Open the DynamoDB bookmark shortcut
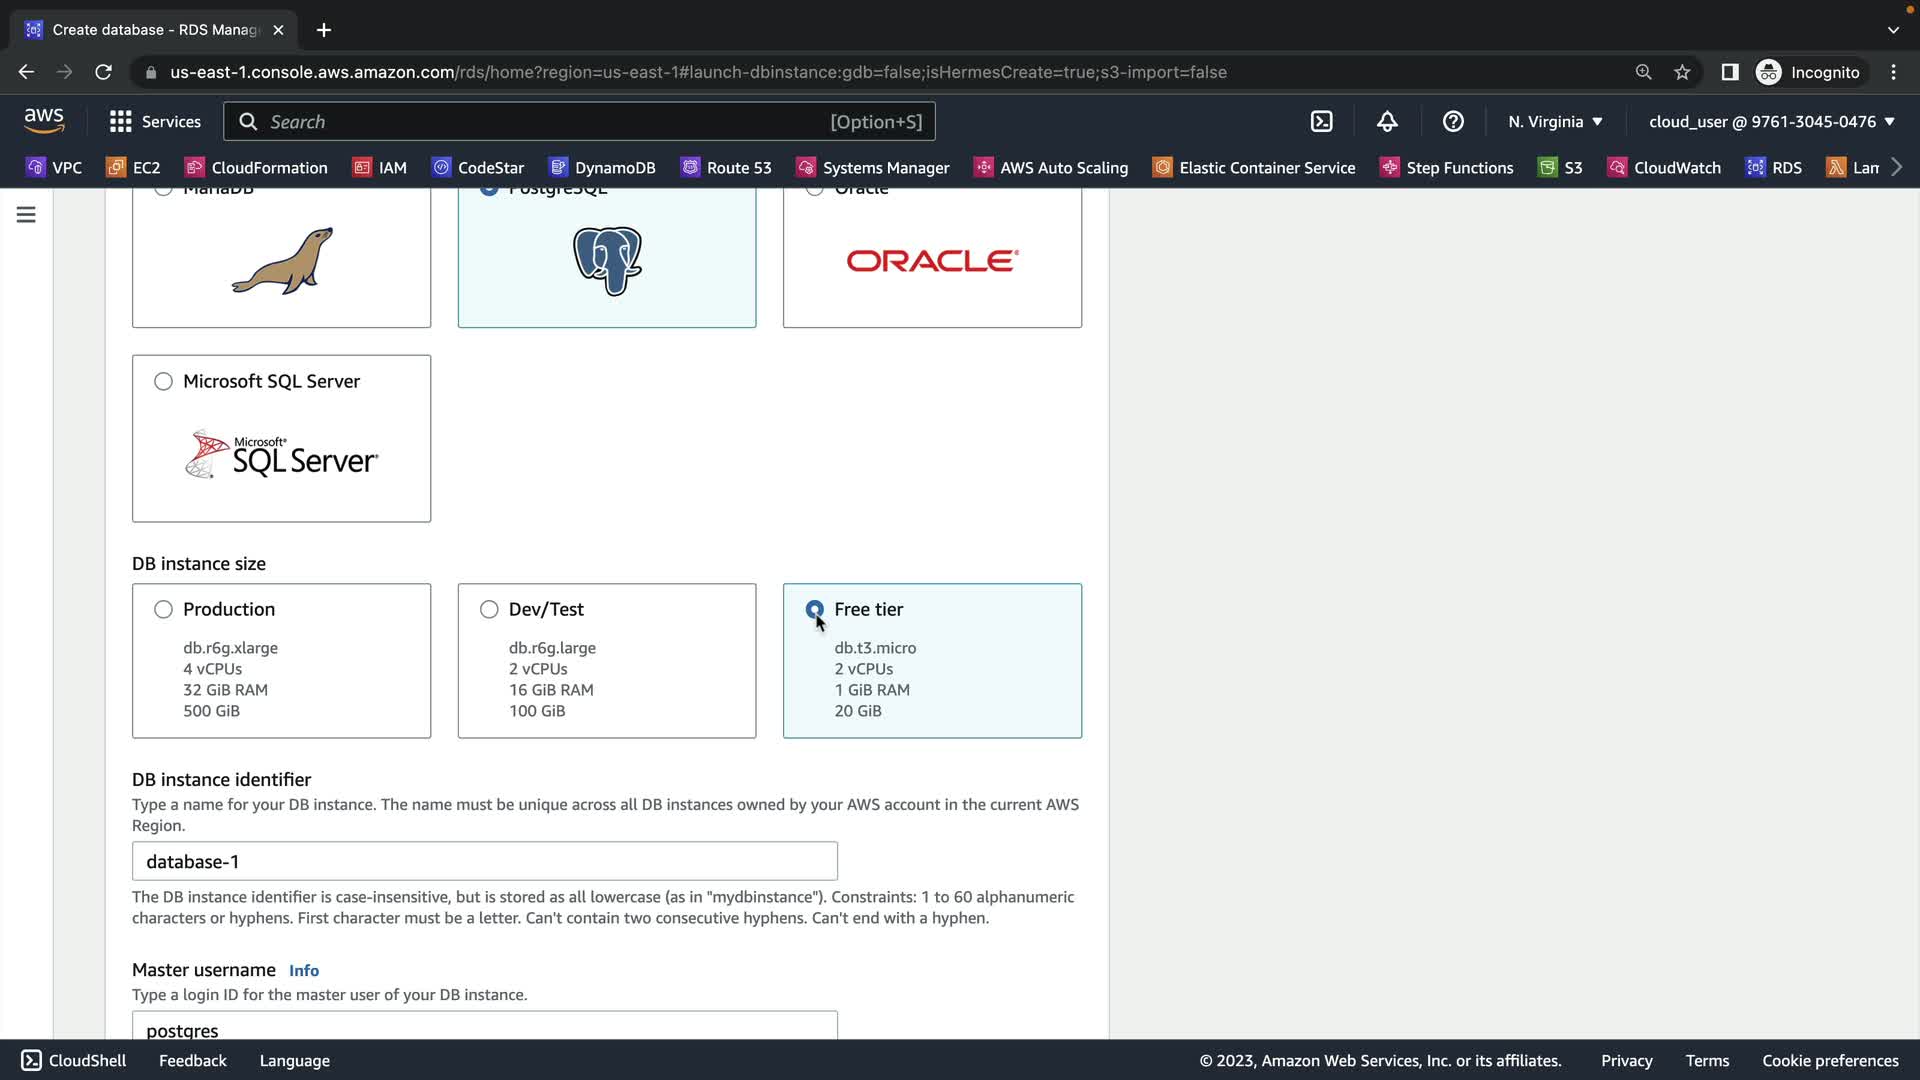Viewport: 1920px width, 1080px height. 602,167
